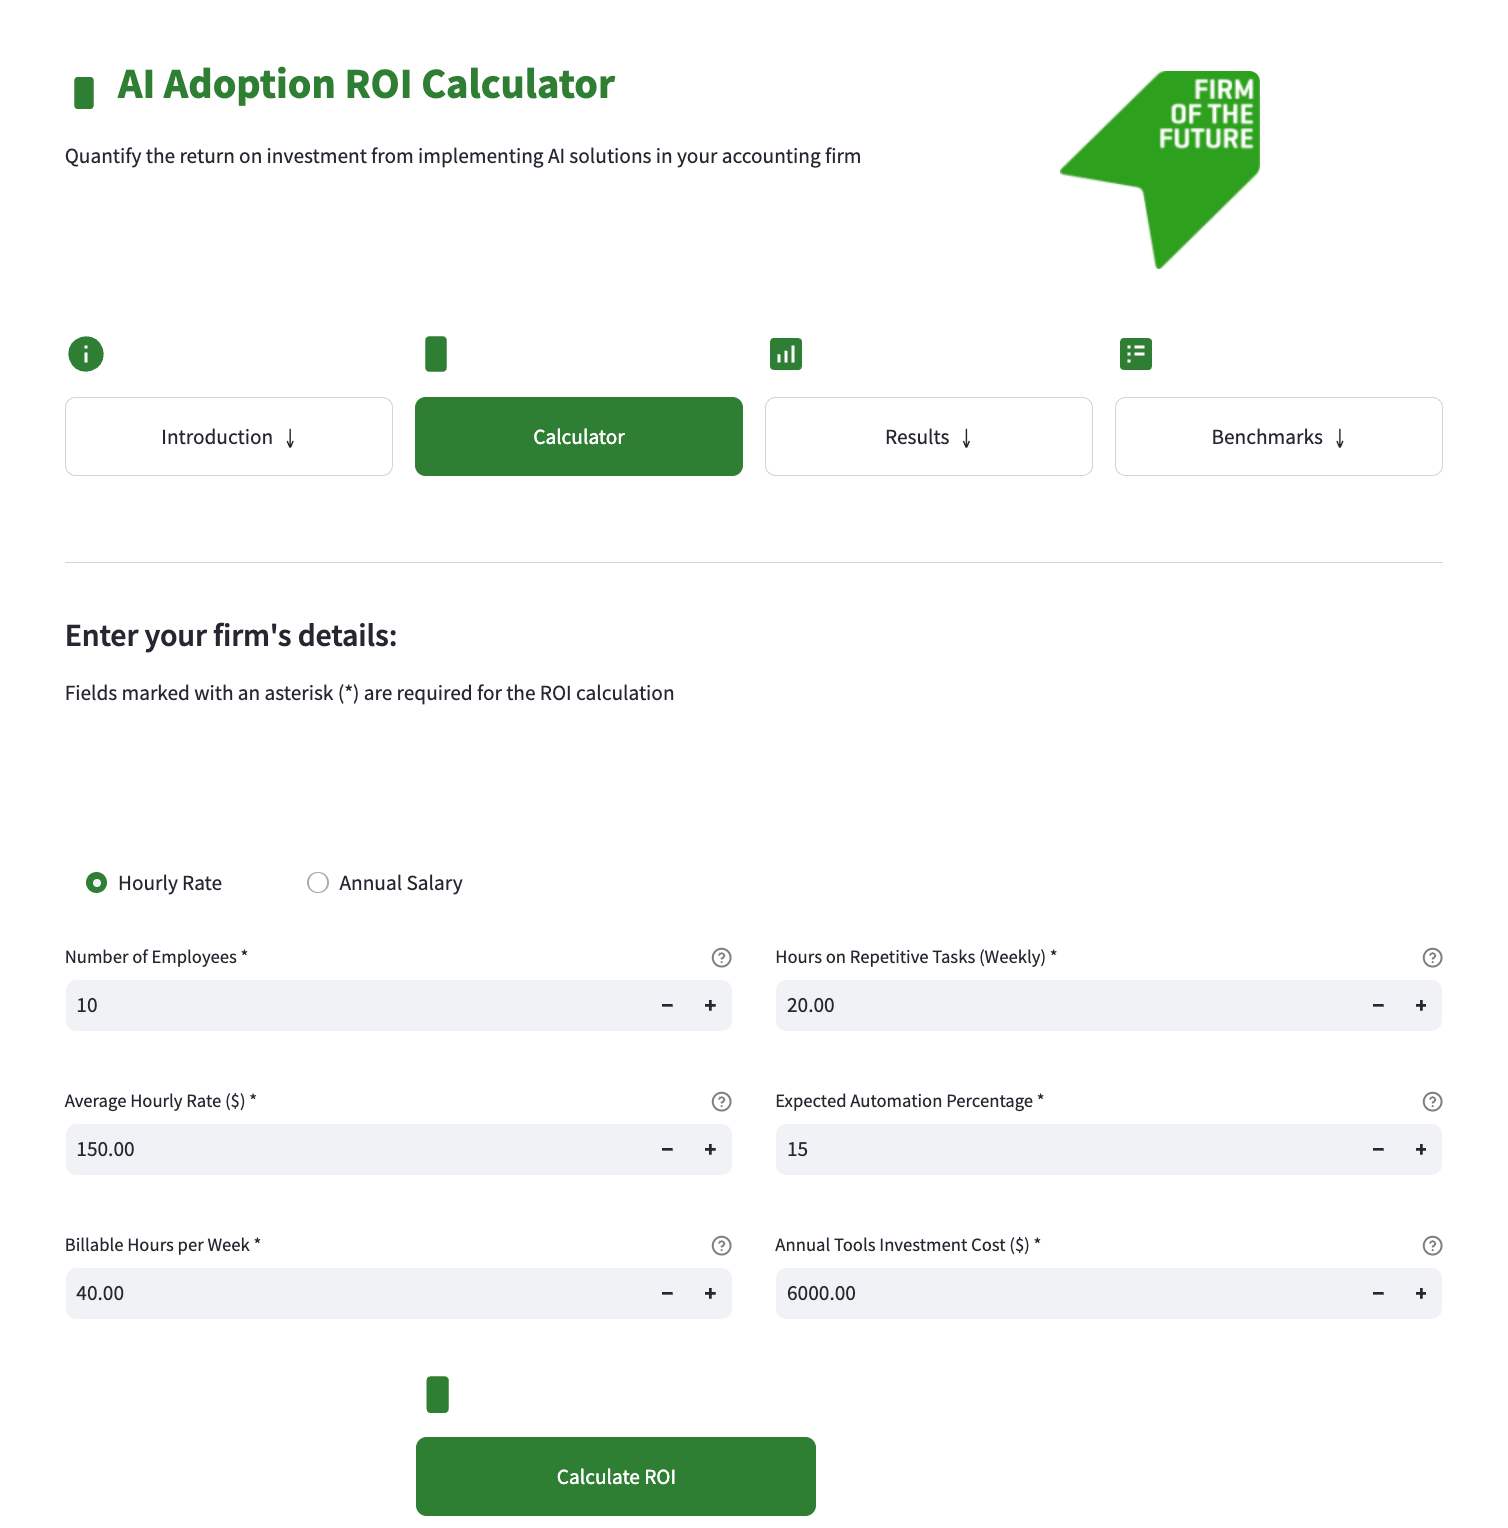The height and width of the screenshot is (1528, 1508).
Task: Expand the Introduction section arrow
Action: coord(290,437)
